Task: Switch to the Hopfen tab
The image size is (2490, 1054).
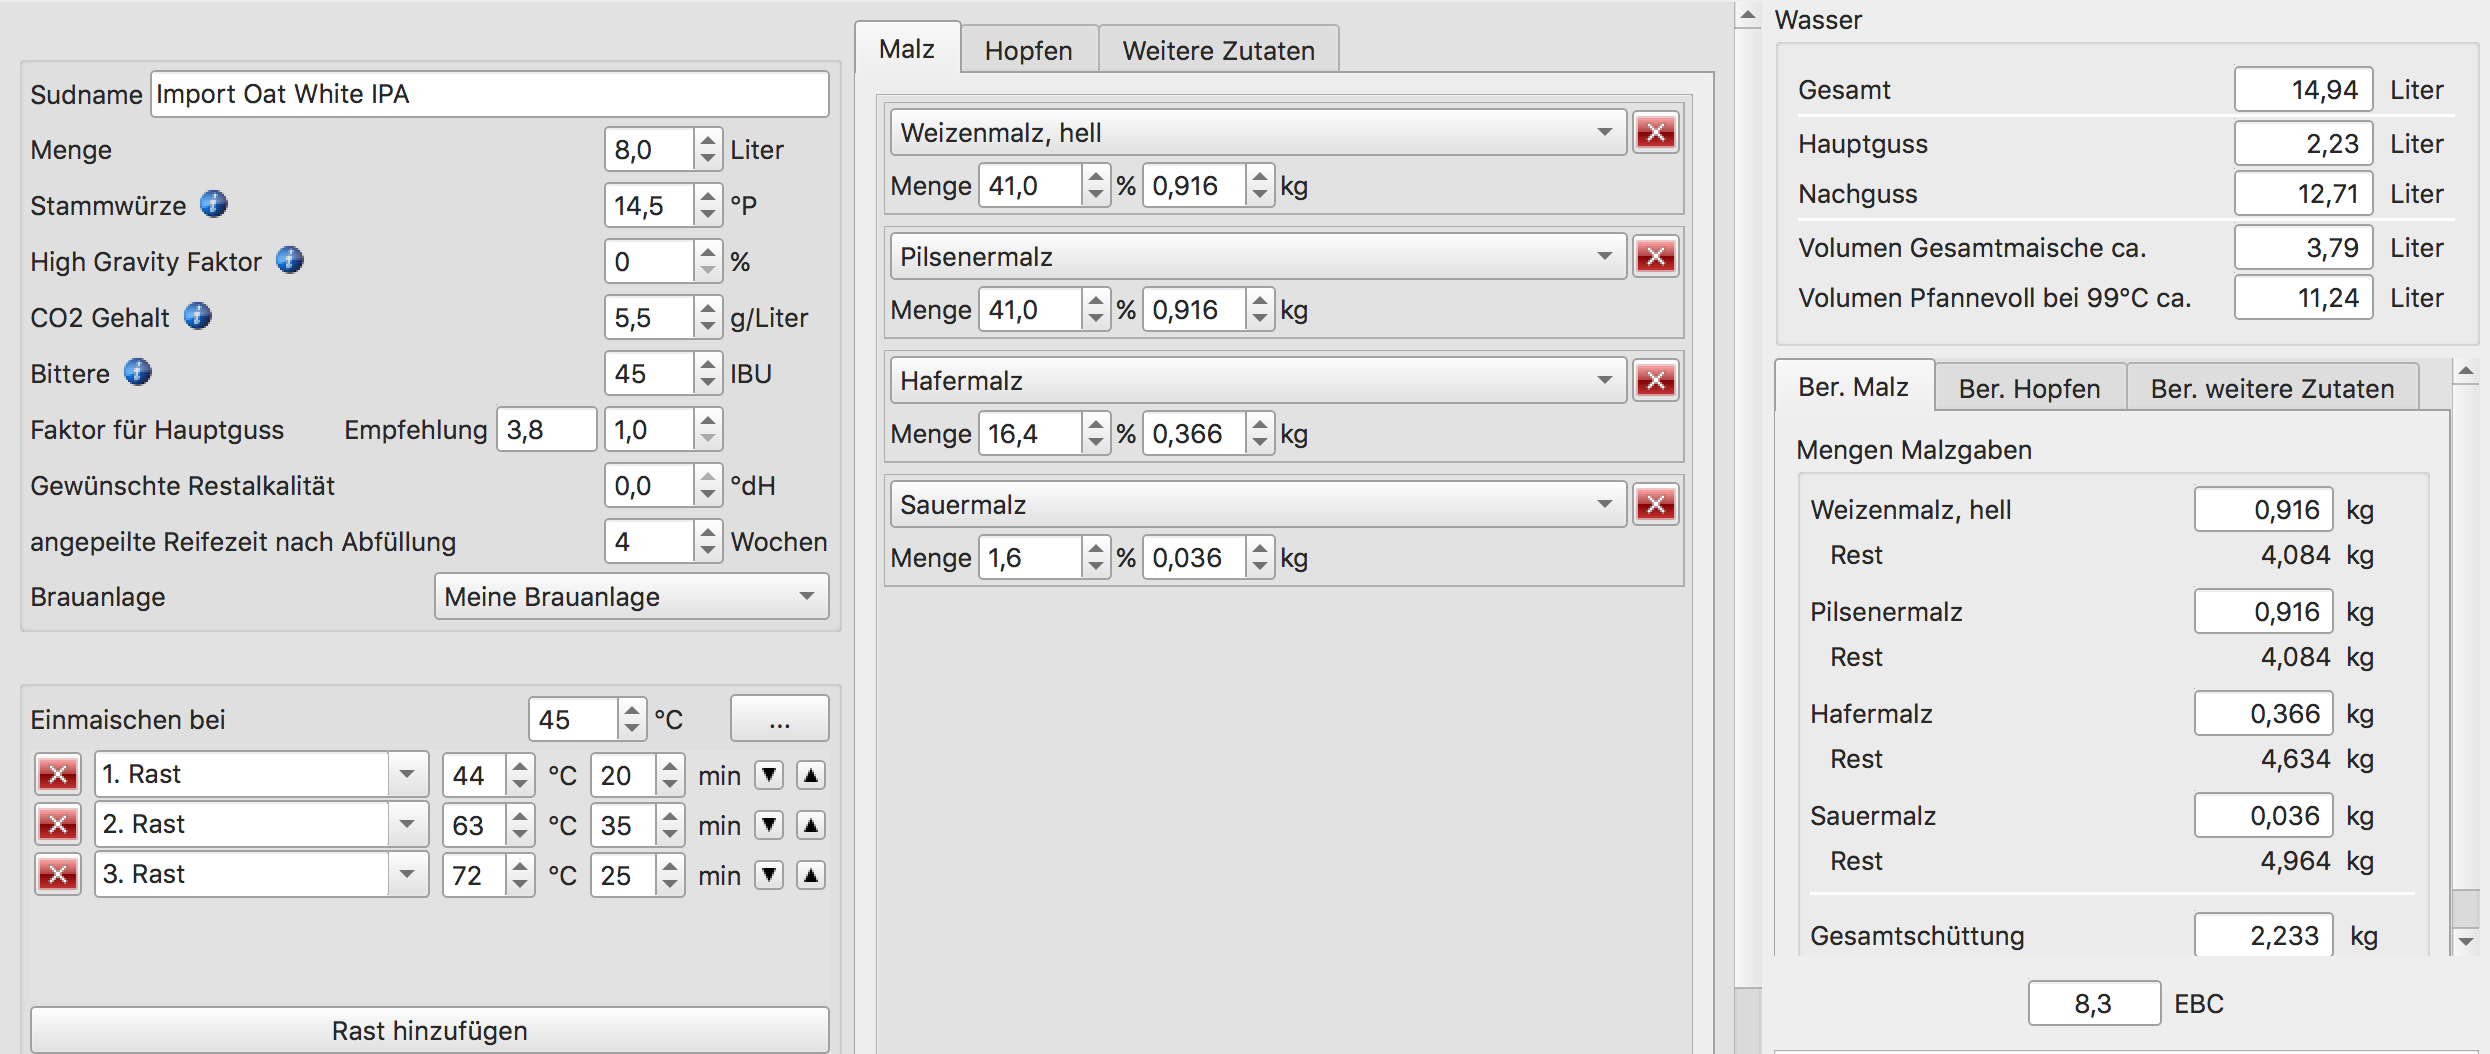Action: (x=1028, y=50)
